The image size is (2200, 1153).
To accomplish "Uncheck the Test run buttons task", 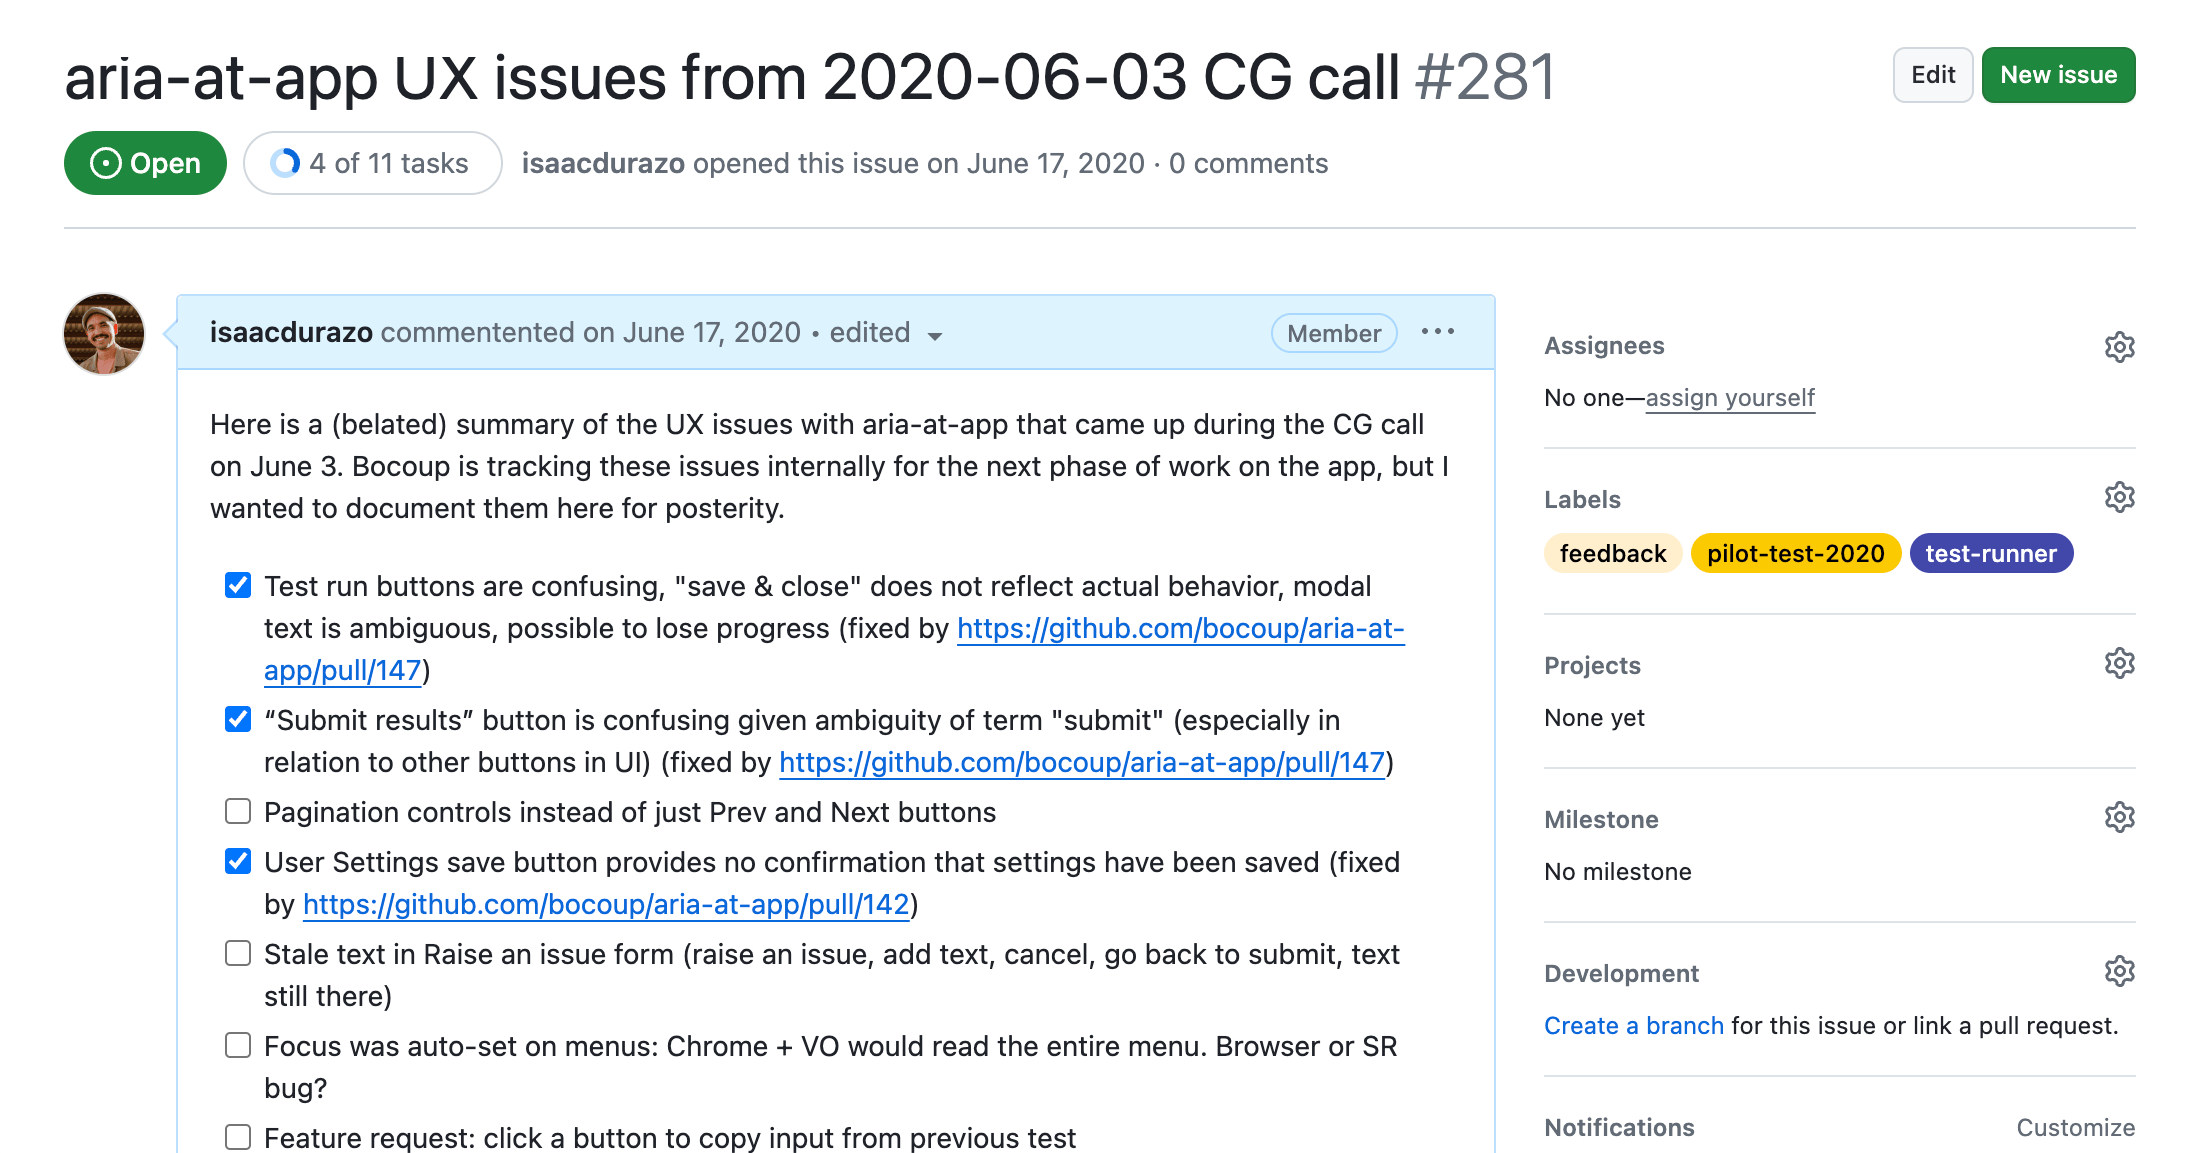I will coord(237,586).
